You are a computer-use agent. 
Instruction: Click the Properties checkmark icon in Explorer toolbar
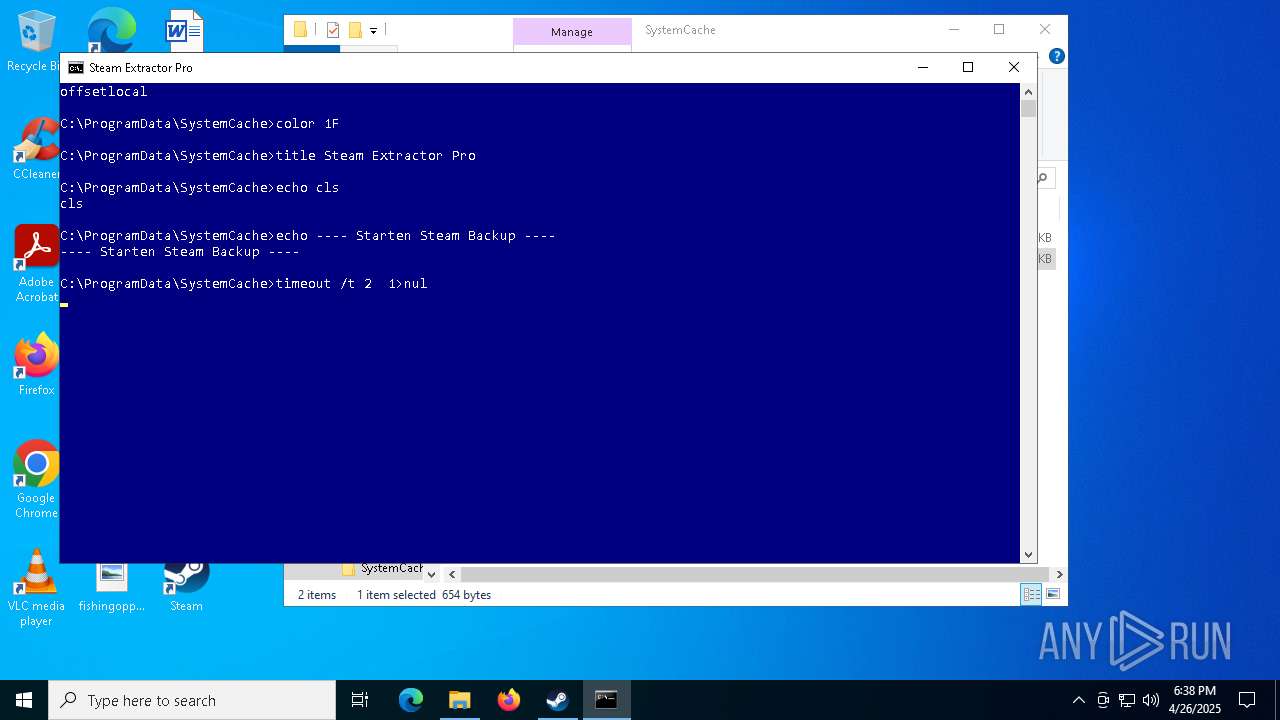(x=333, y=30)
